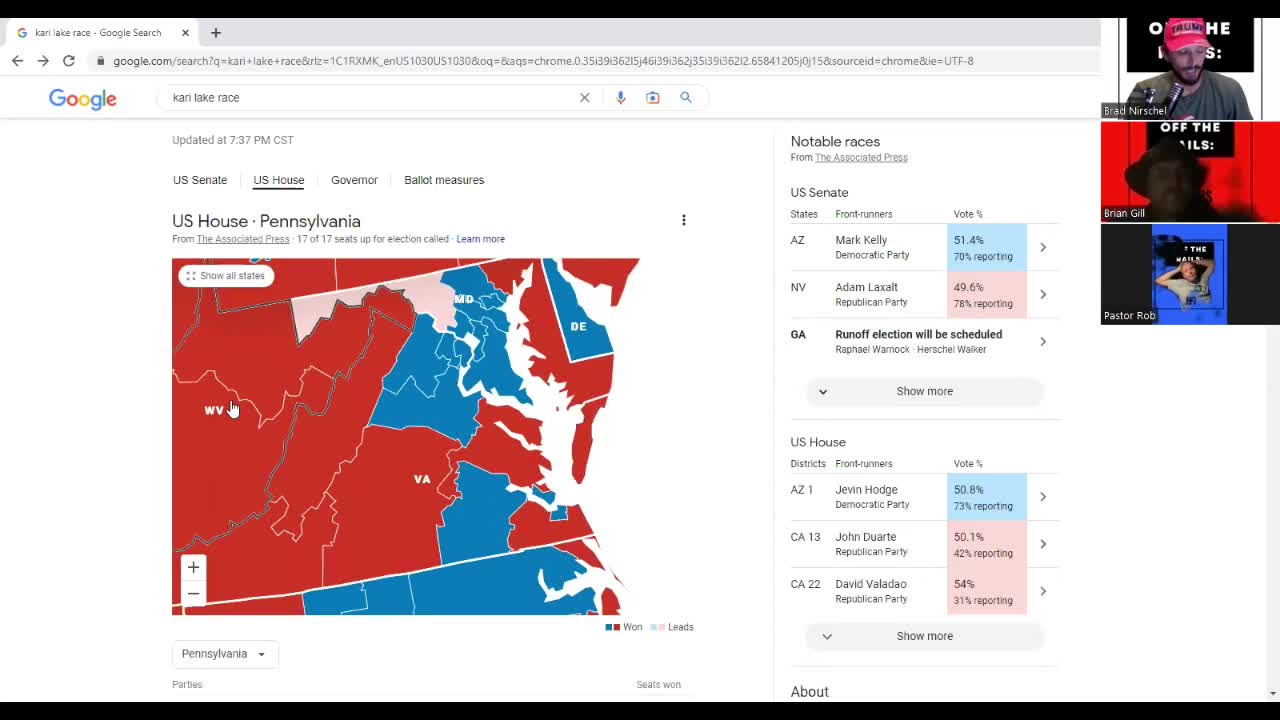The width and height of the screenshot is (1280, 720).
Task: Click Show all states button
Action: point(226,276)
